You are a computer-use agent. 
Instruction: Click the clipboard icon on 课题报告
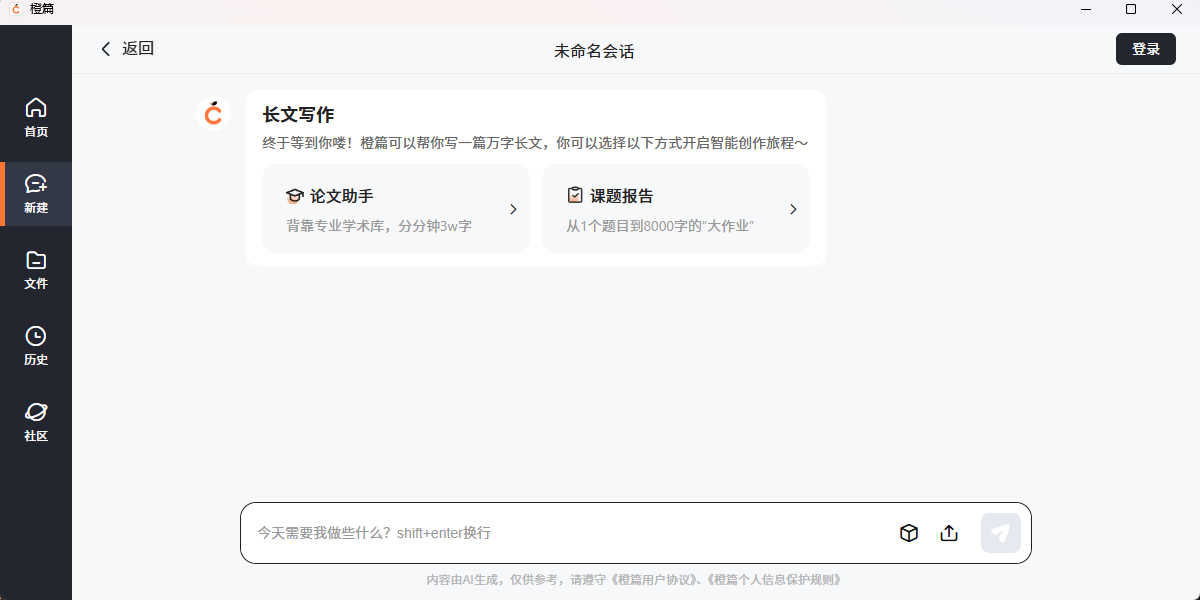coord(574,195)
